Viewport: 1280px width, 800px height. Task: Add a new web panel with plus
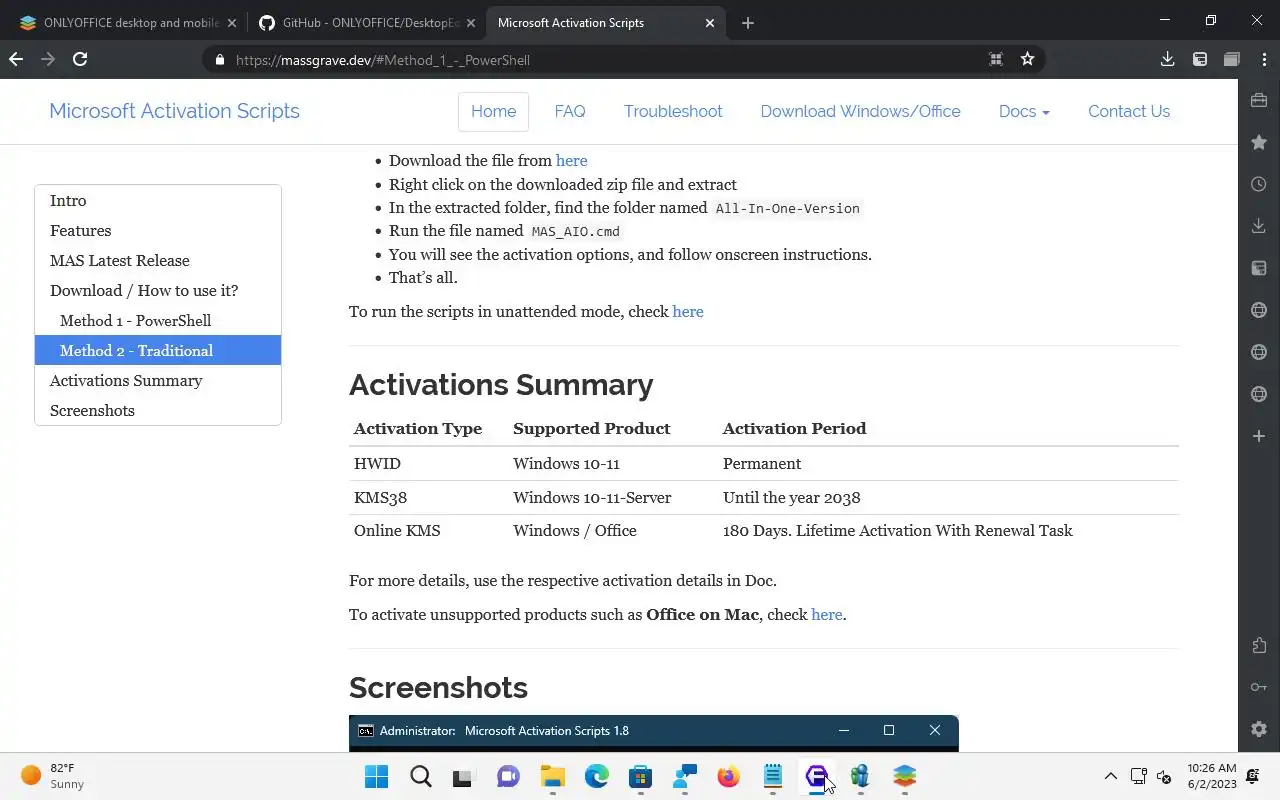coord(1259,436)
